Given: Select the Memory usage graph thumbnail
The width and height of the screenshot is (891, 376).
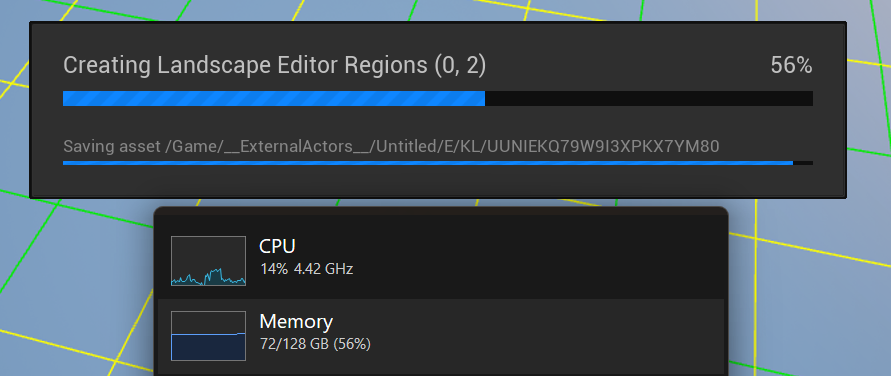Looking at the screenshot, I should [x=209, y=336].
